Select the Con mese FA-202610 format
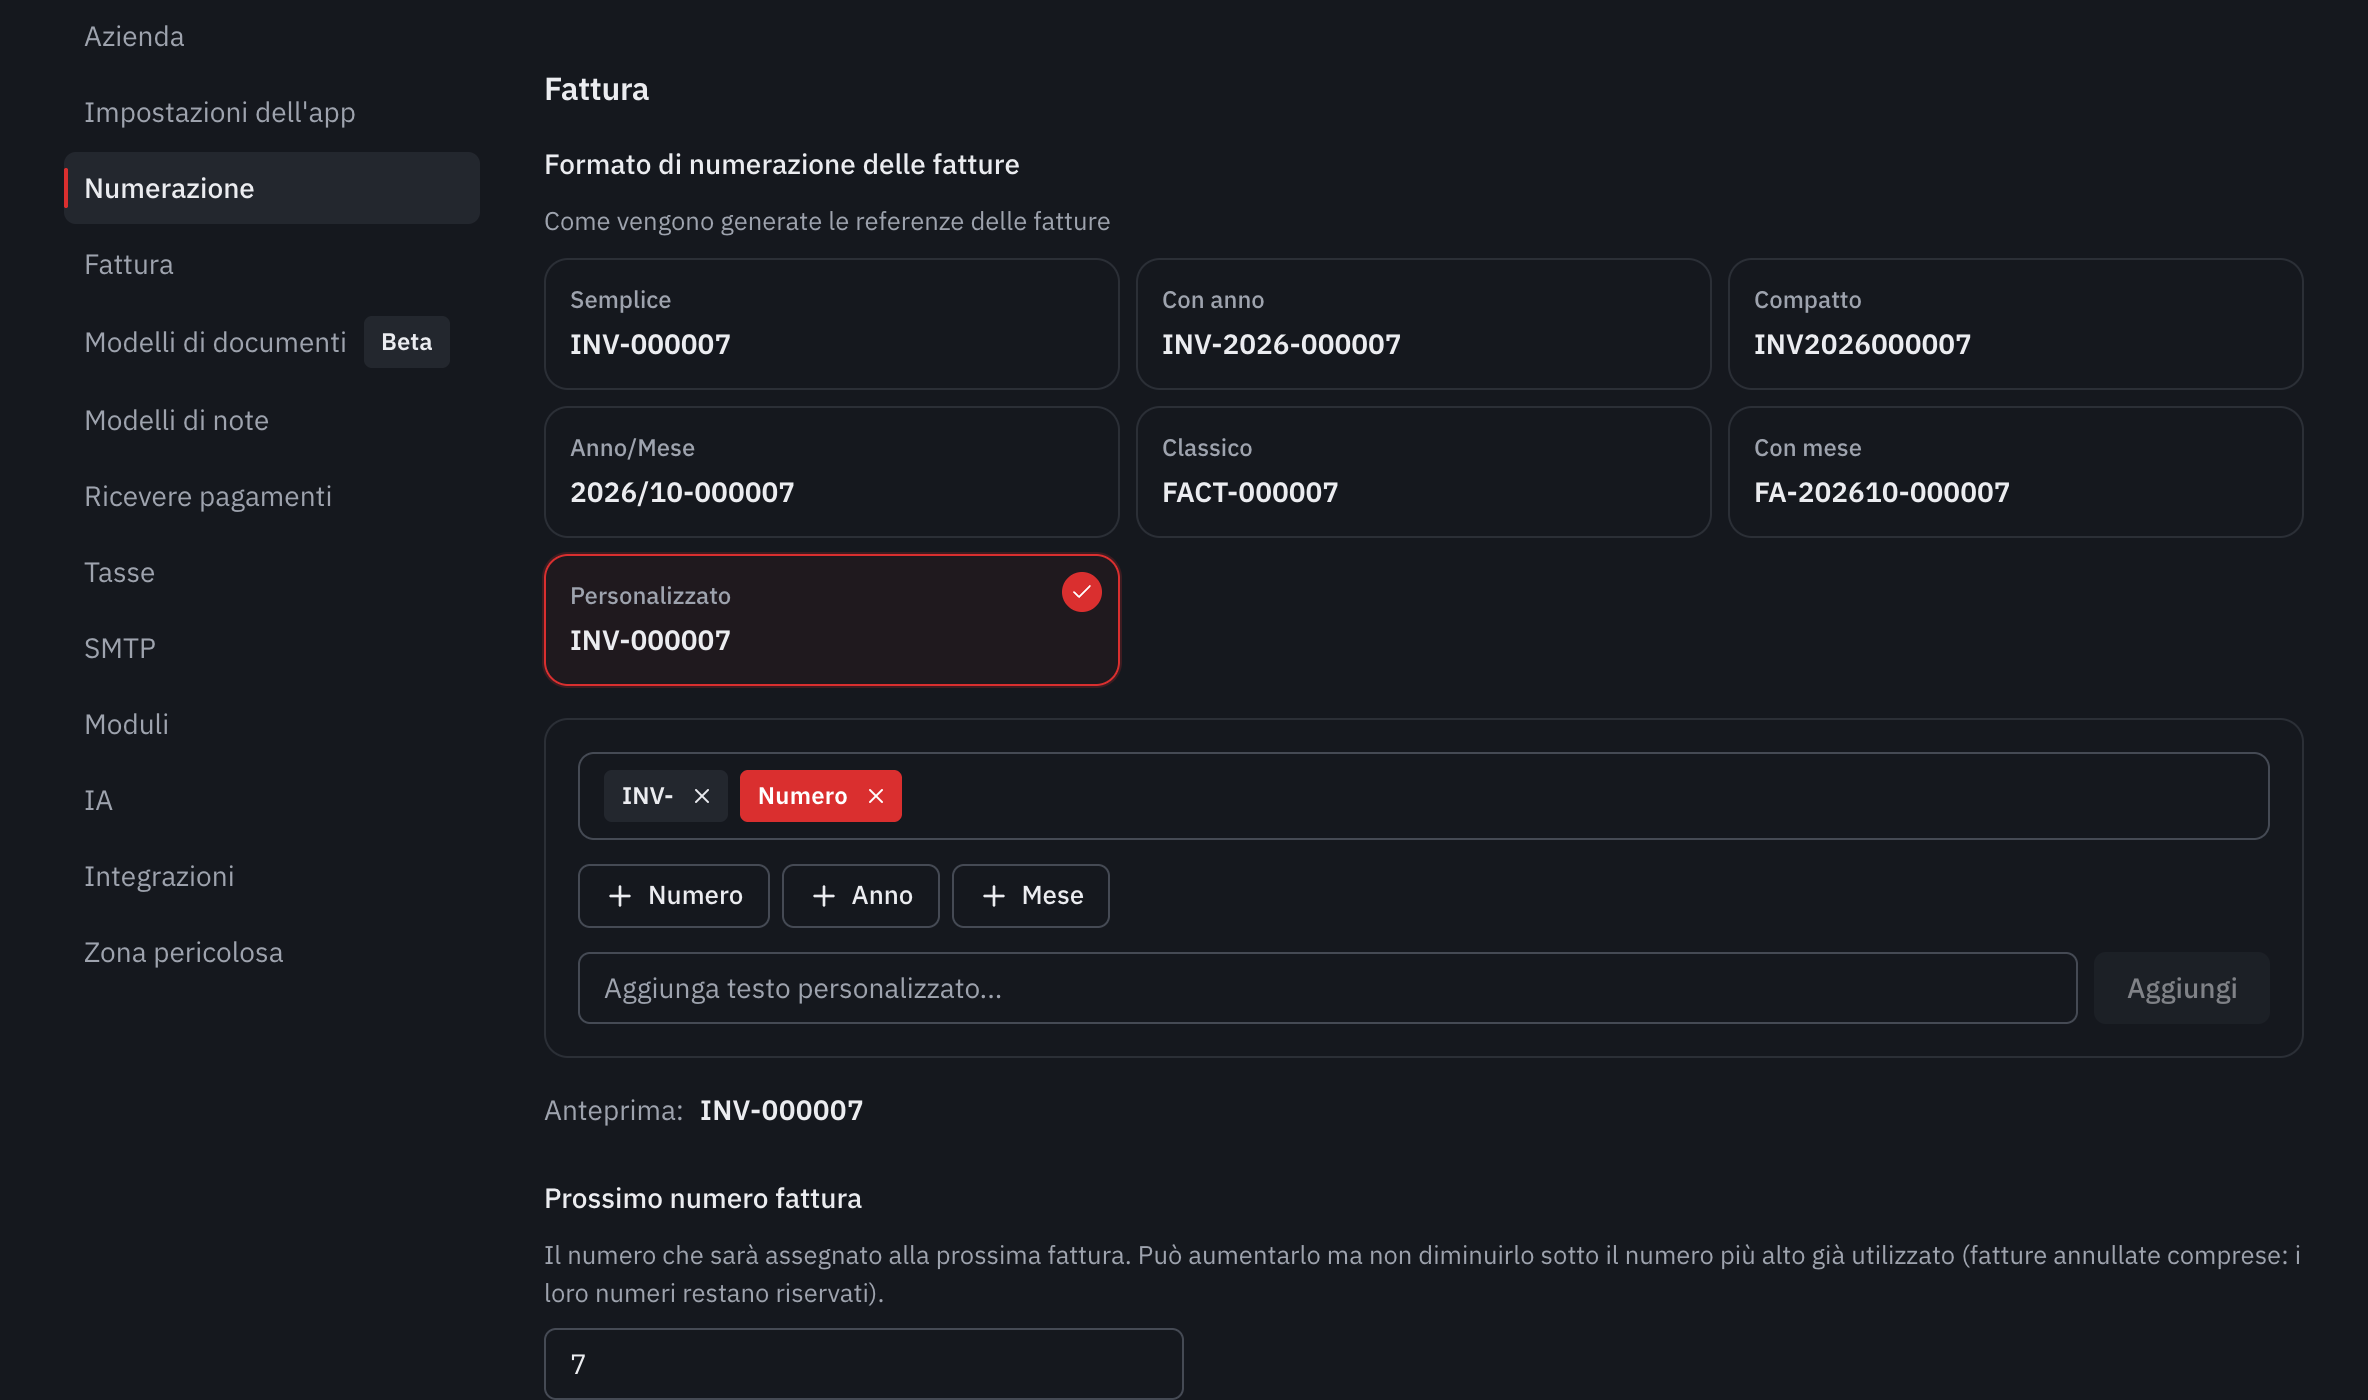Screen dimensions: 2368x1400 point(2016,472)
